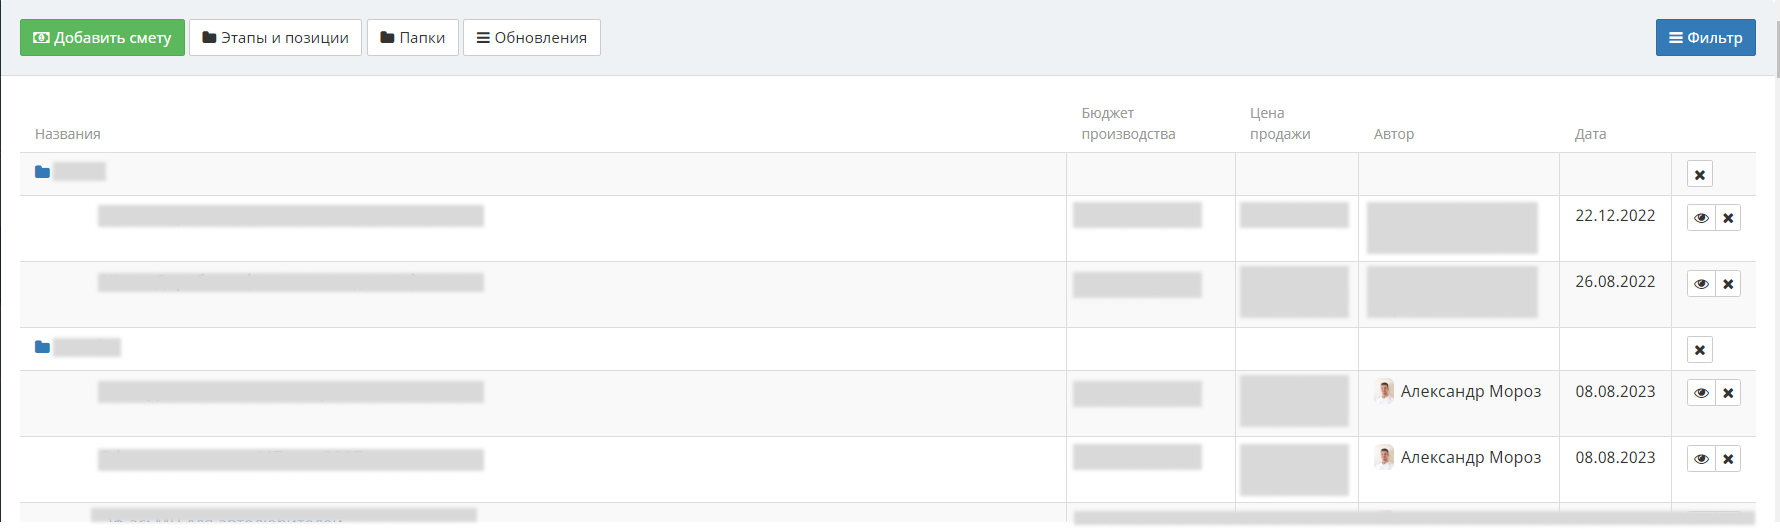View the estimate dated 26.08.2022
Image resolution: width=1780 pixels, height=529 pixels.
[x=1700, y=284]
